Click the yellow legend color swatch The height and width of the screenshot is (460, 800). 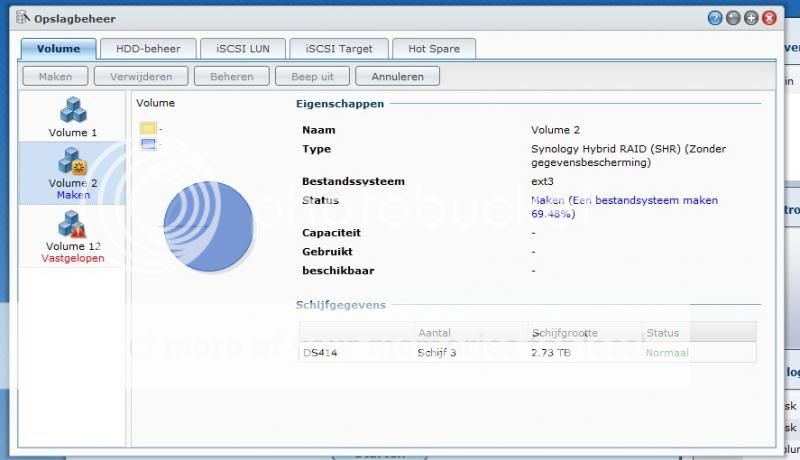click(x=148, y=128)
